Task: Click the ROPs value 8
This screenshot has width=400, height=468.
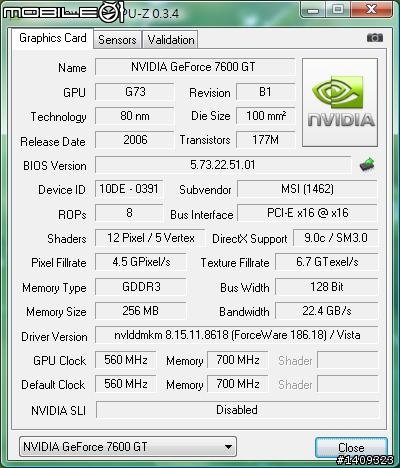Action: click(129, 213)
